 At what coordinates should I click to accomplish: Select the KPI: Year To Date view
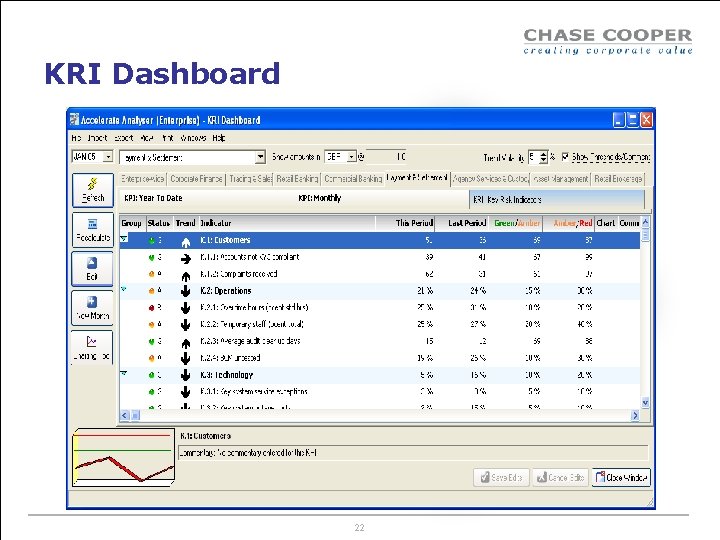[153, 198]
